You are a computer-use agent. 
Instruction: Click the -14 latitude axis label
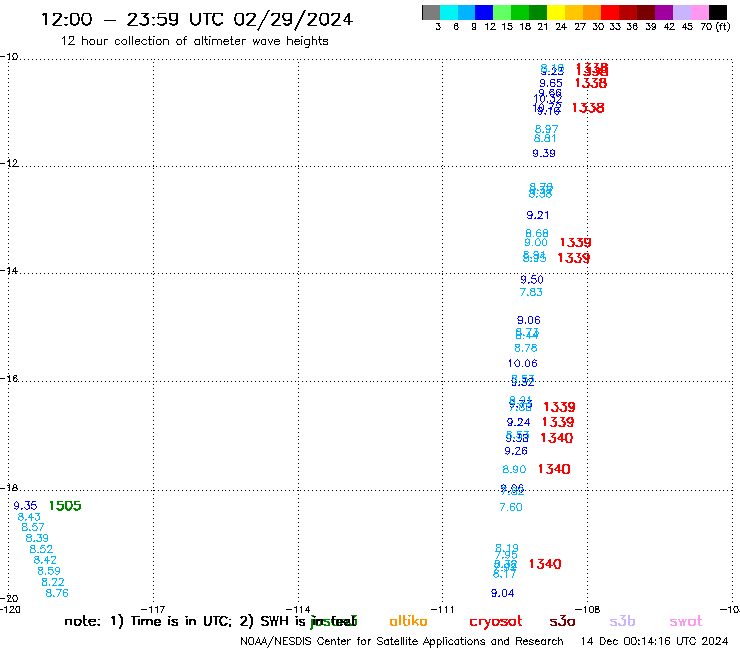click(9, 270)
